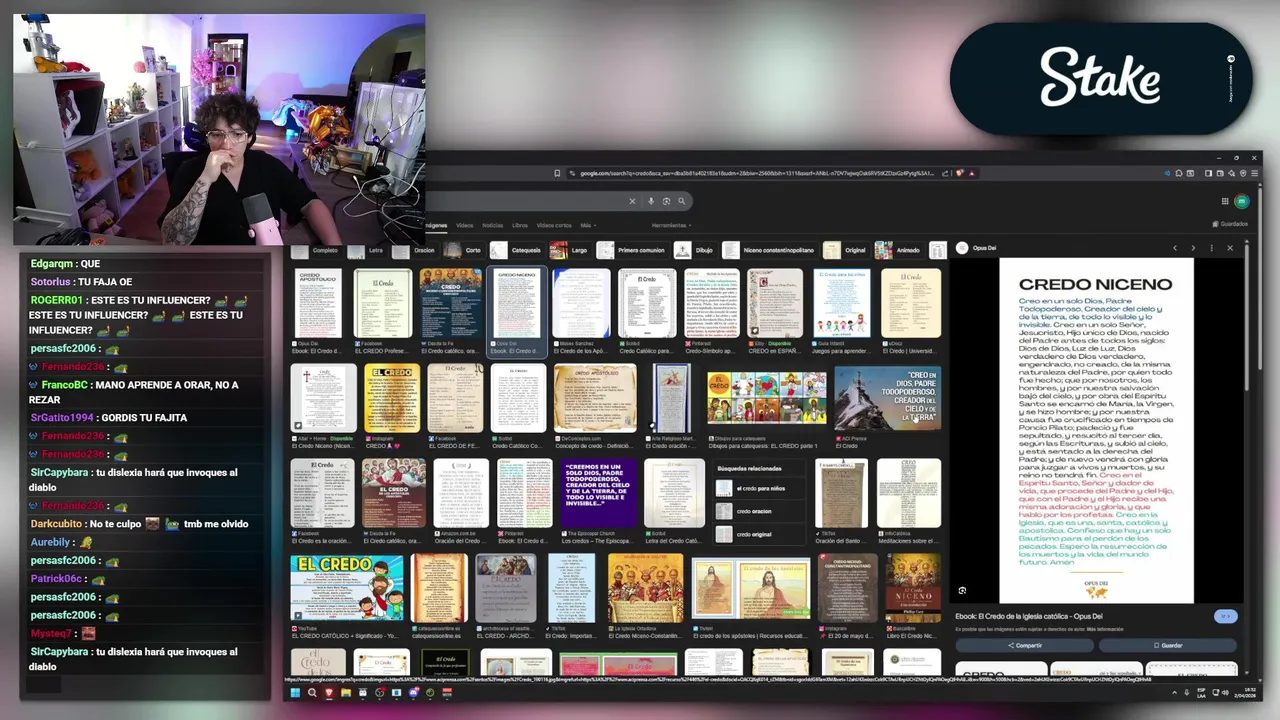
Task: Open the Guardados saved items link
Action: (x=1230, y=224)
